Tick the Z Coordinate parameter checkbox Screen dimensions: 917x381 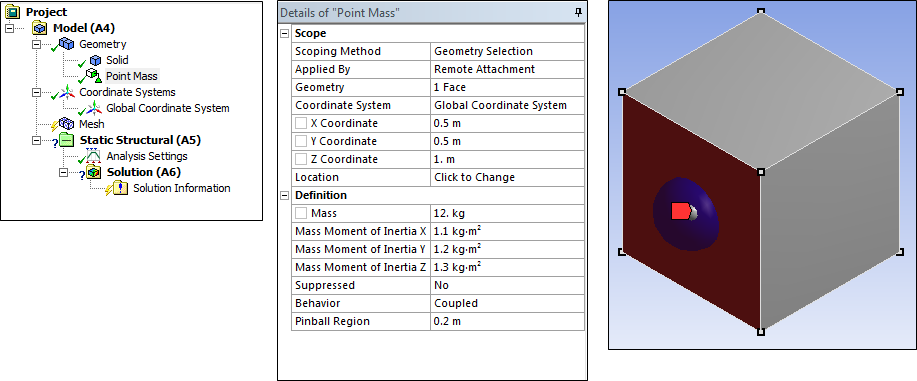(301, 159)
